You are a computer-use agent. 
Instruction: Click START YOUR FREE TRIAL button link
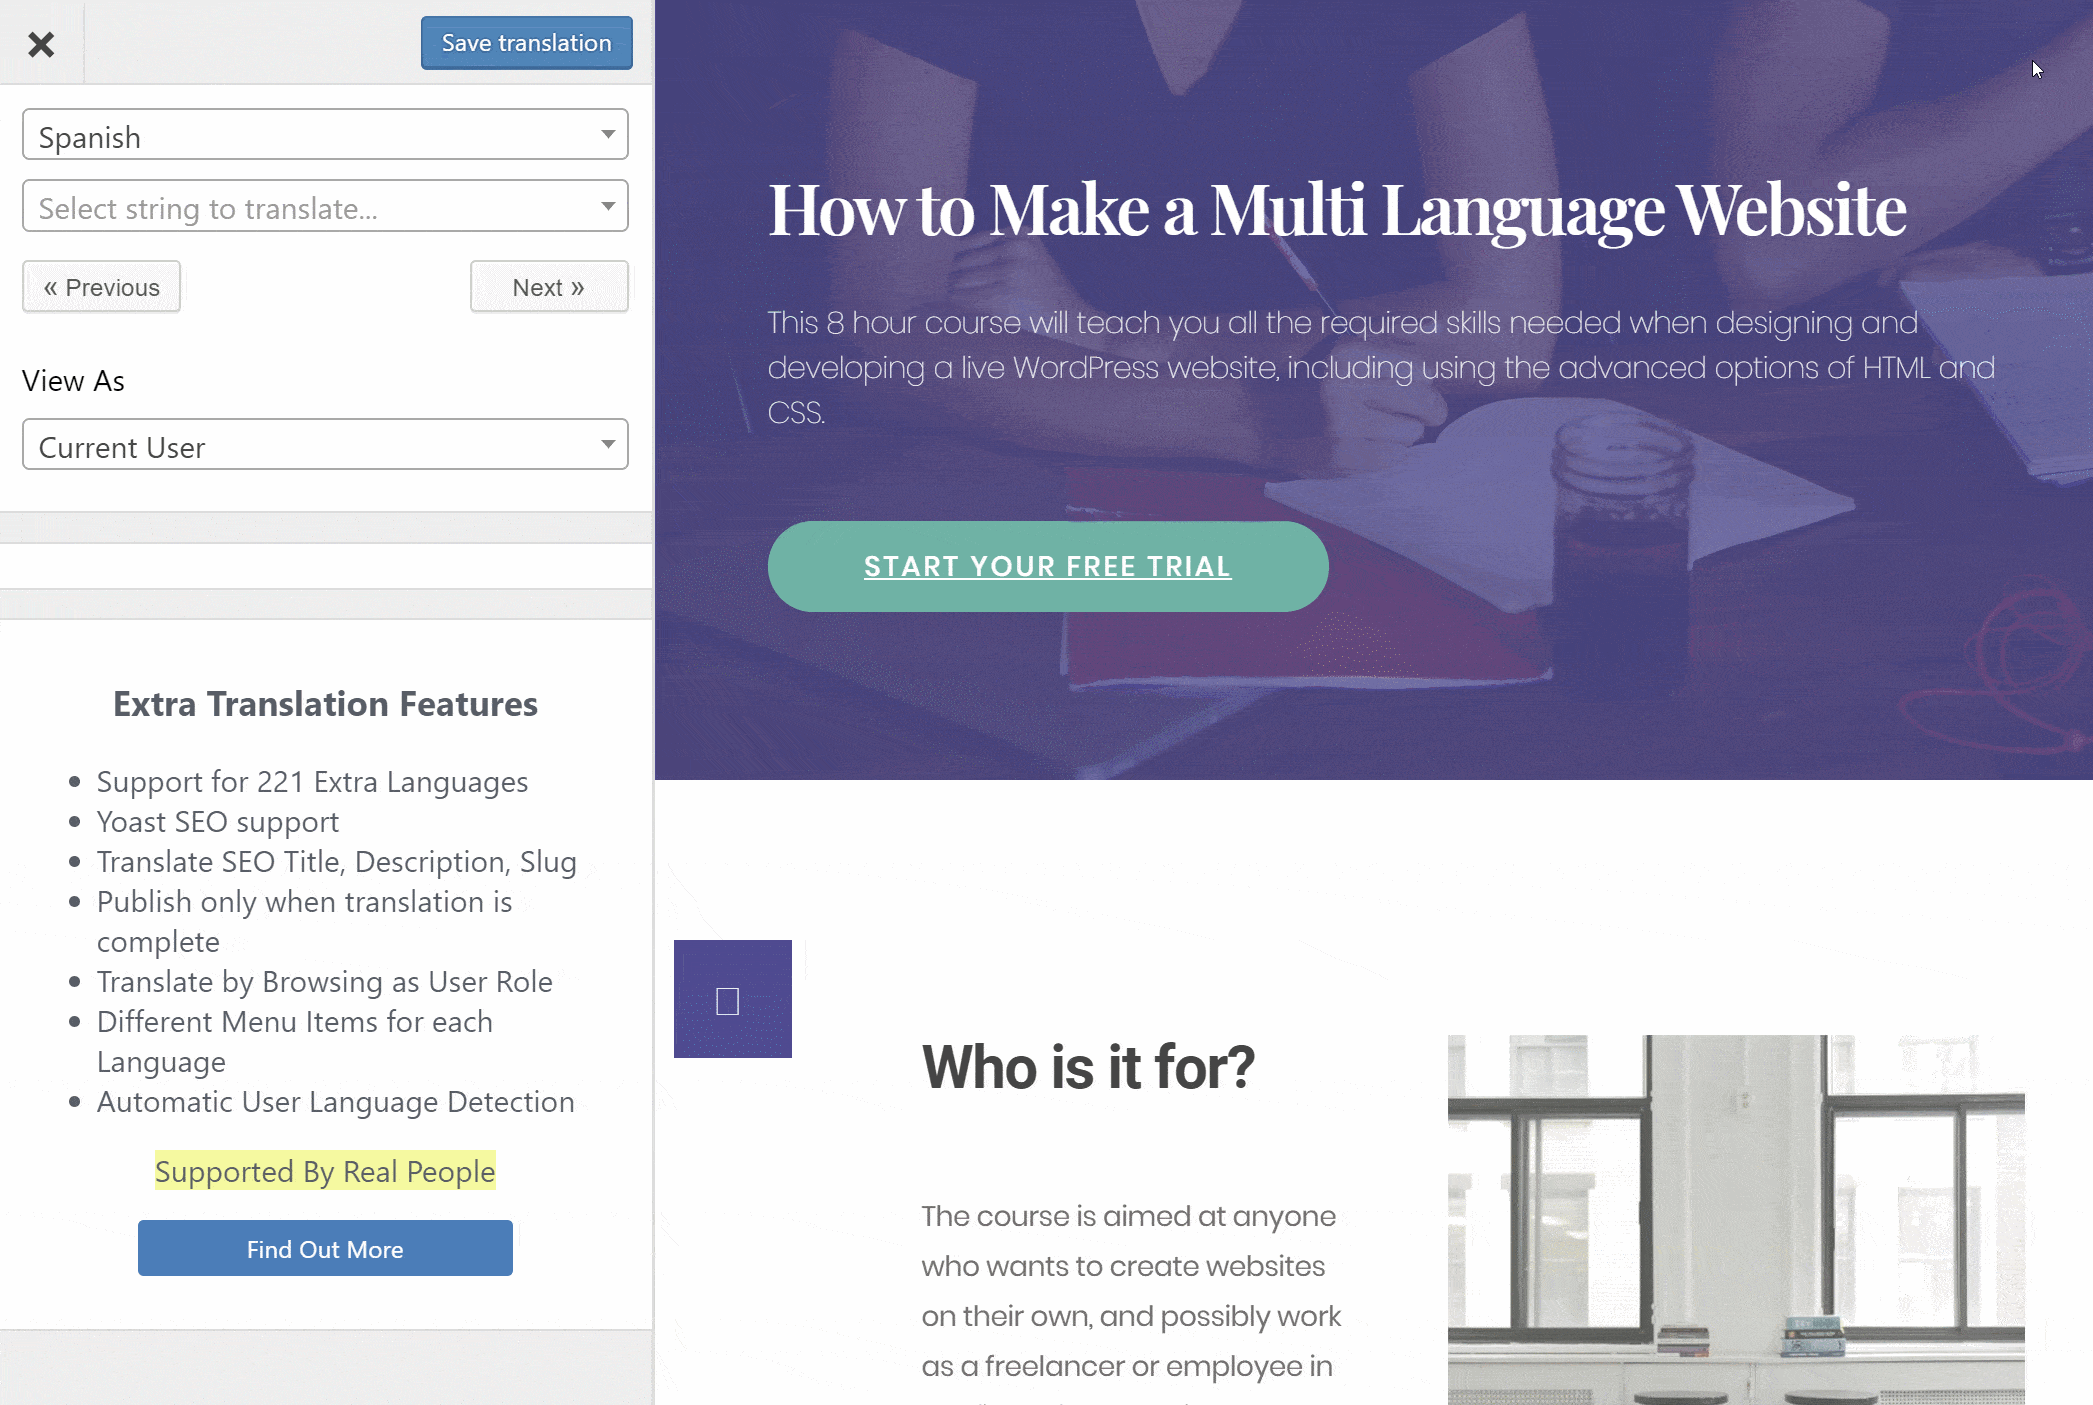click(1047, 566)
